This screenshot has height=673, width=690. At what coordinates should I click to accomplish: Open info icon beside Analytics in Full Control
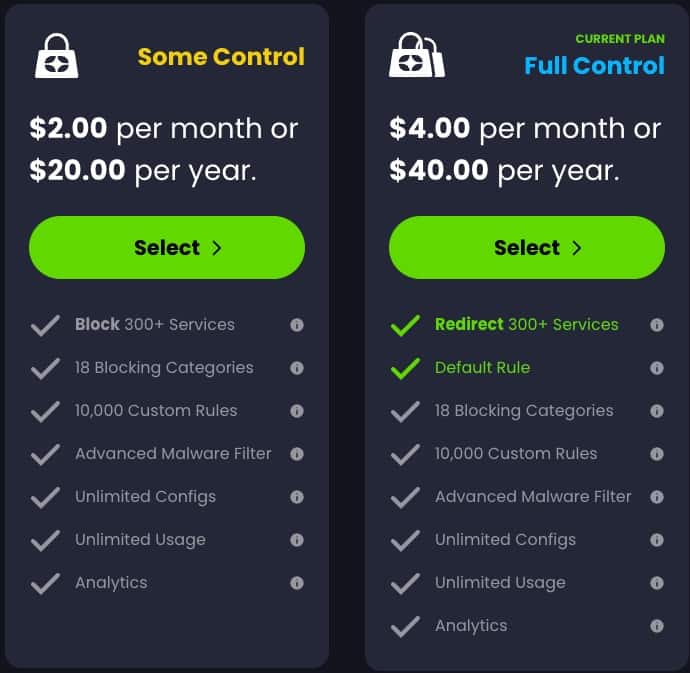click(657, 626)
